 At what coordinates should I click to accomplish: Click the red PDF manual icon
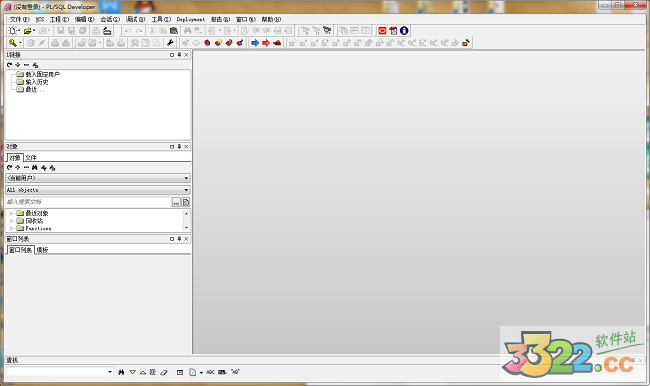(x=393, y=31)
